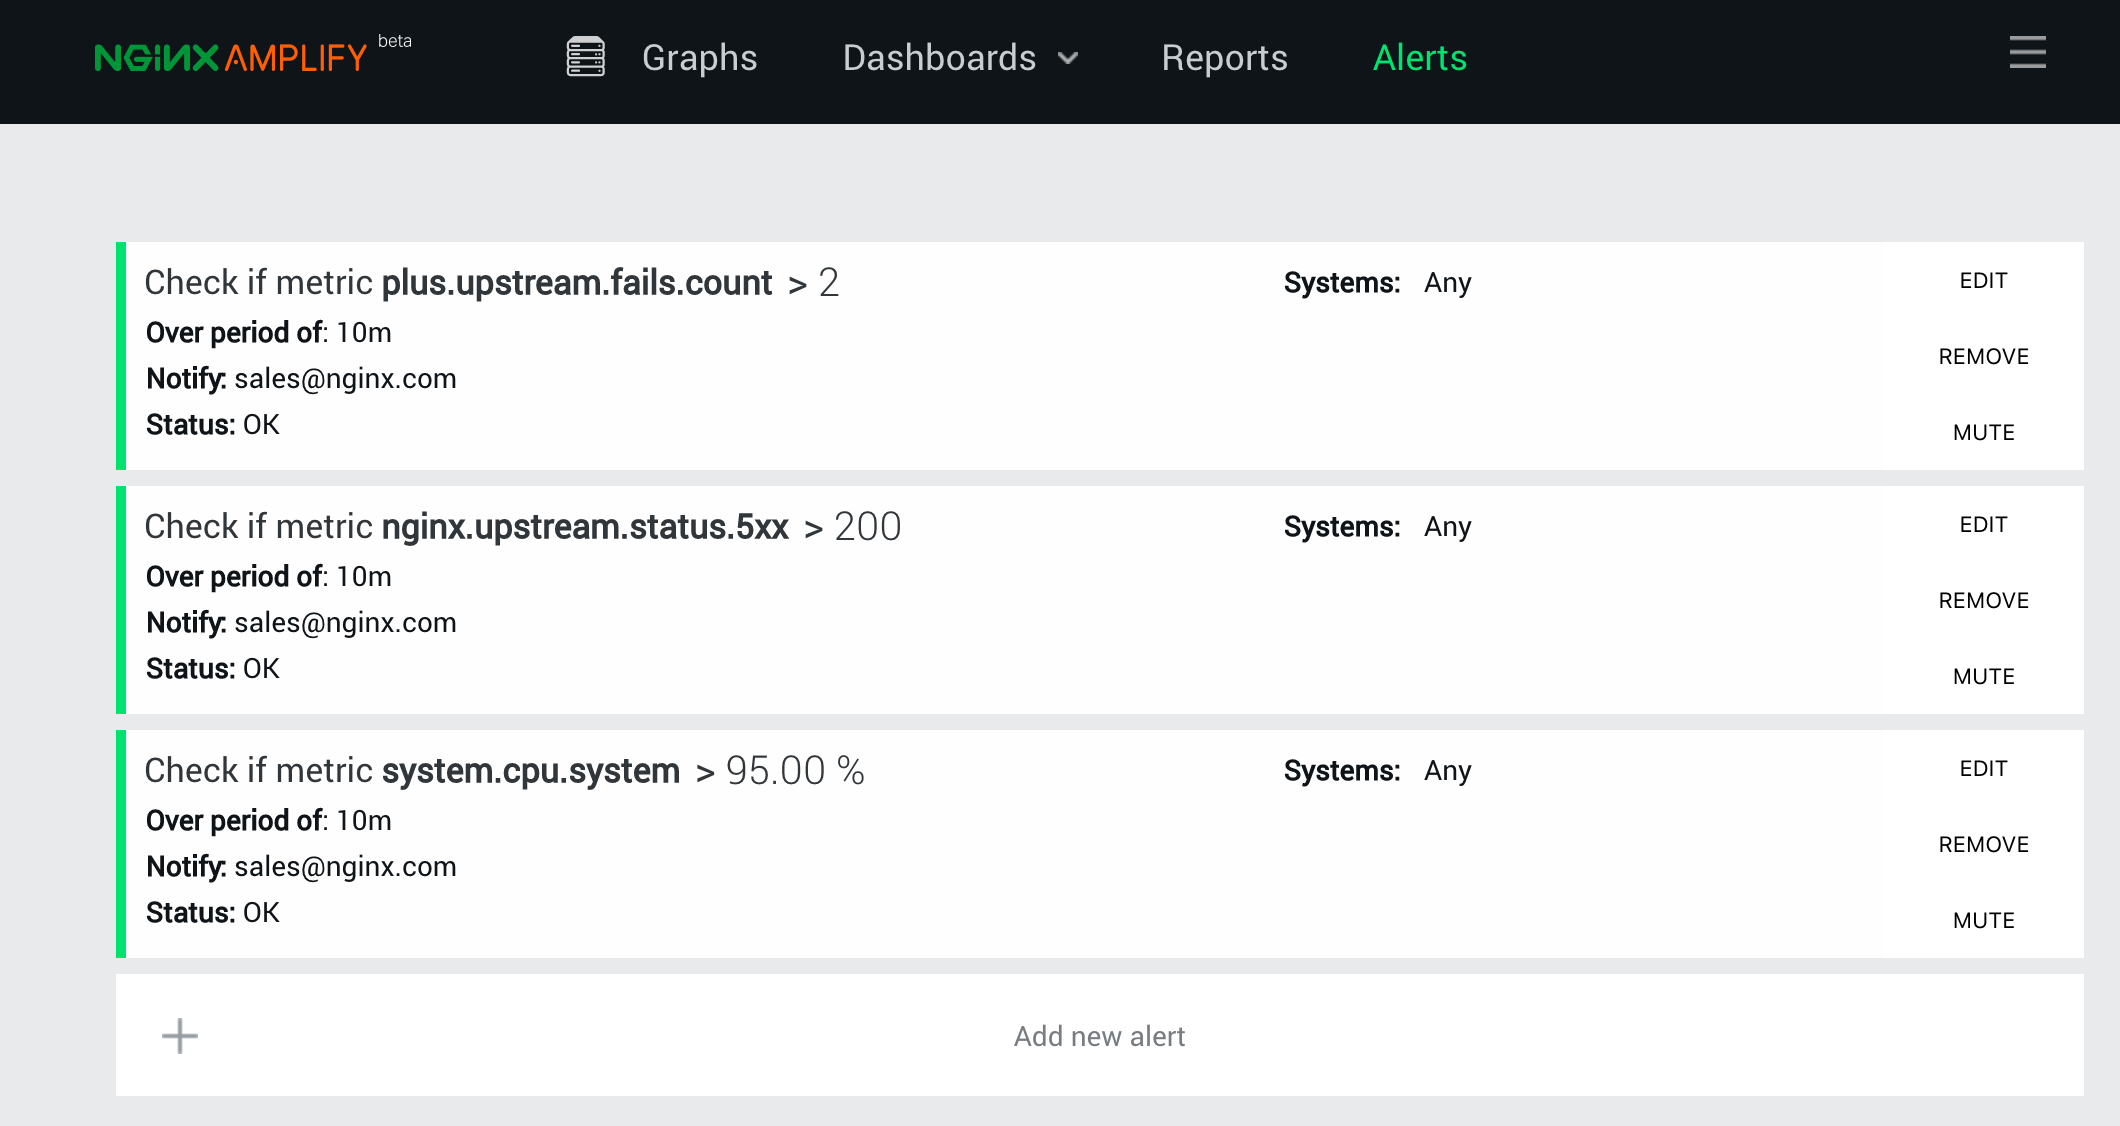Viewport: 2120px width, 1126px height.
Task: Click the plus icon to add alert
Action: point(180,1036)
